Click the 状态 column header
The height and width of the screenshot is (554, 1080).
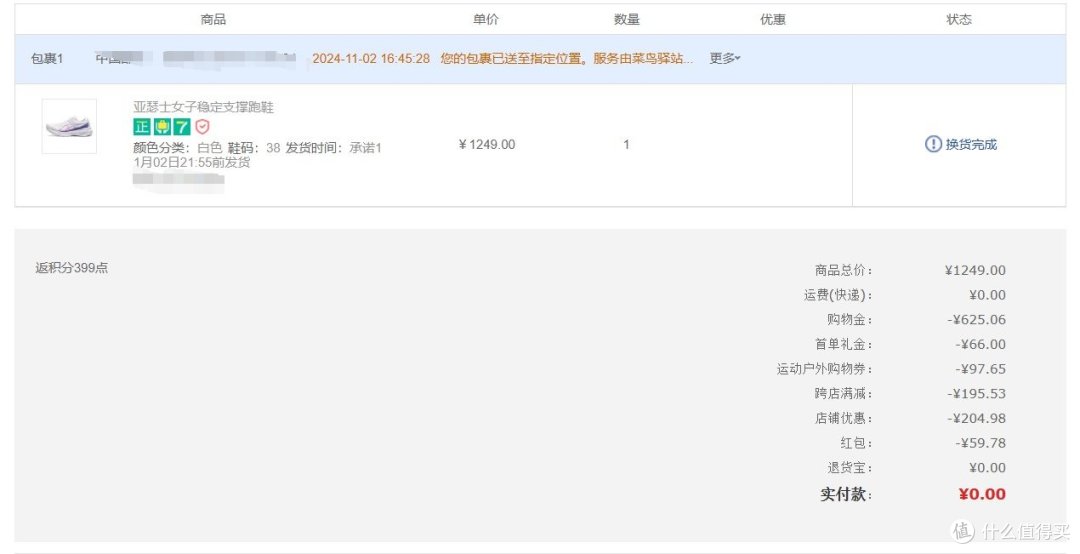pos(959,19)
